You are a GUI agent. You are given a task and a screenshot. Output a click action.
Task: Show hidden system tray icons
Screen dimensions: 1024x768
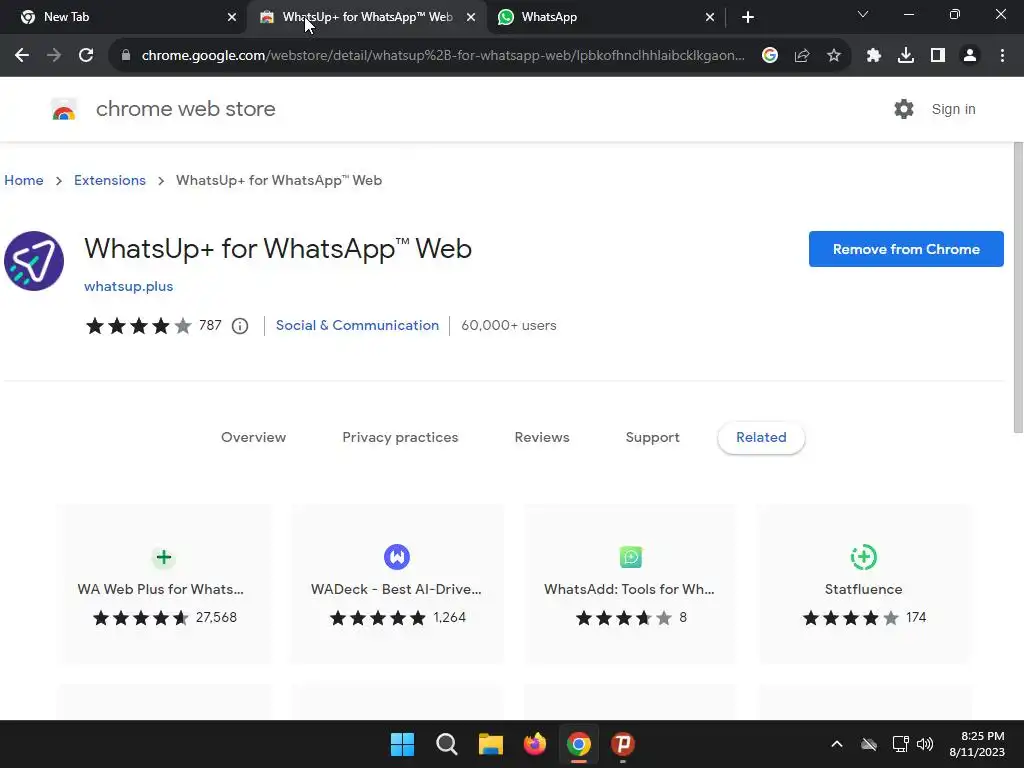pos(837,744)
